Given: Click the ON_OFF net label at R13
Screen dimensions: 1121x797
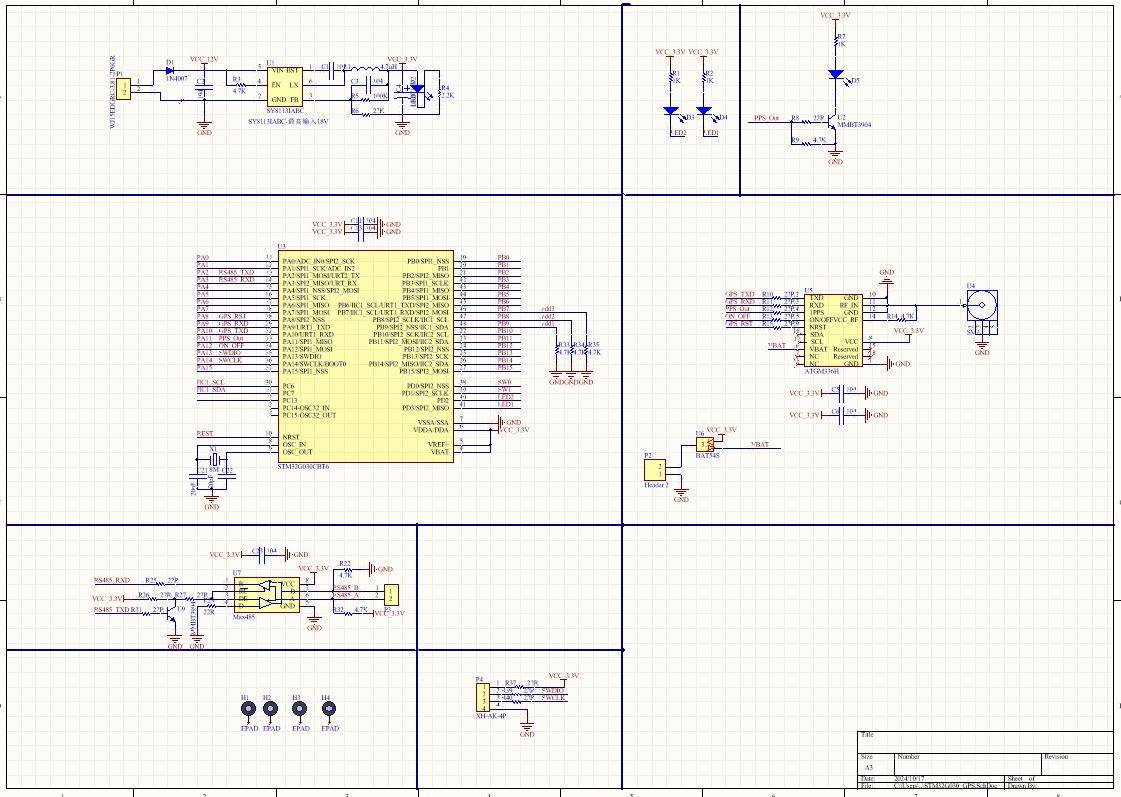Looking at the screenshot, I should (x=738, y=316).
